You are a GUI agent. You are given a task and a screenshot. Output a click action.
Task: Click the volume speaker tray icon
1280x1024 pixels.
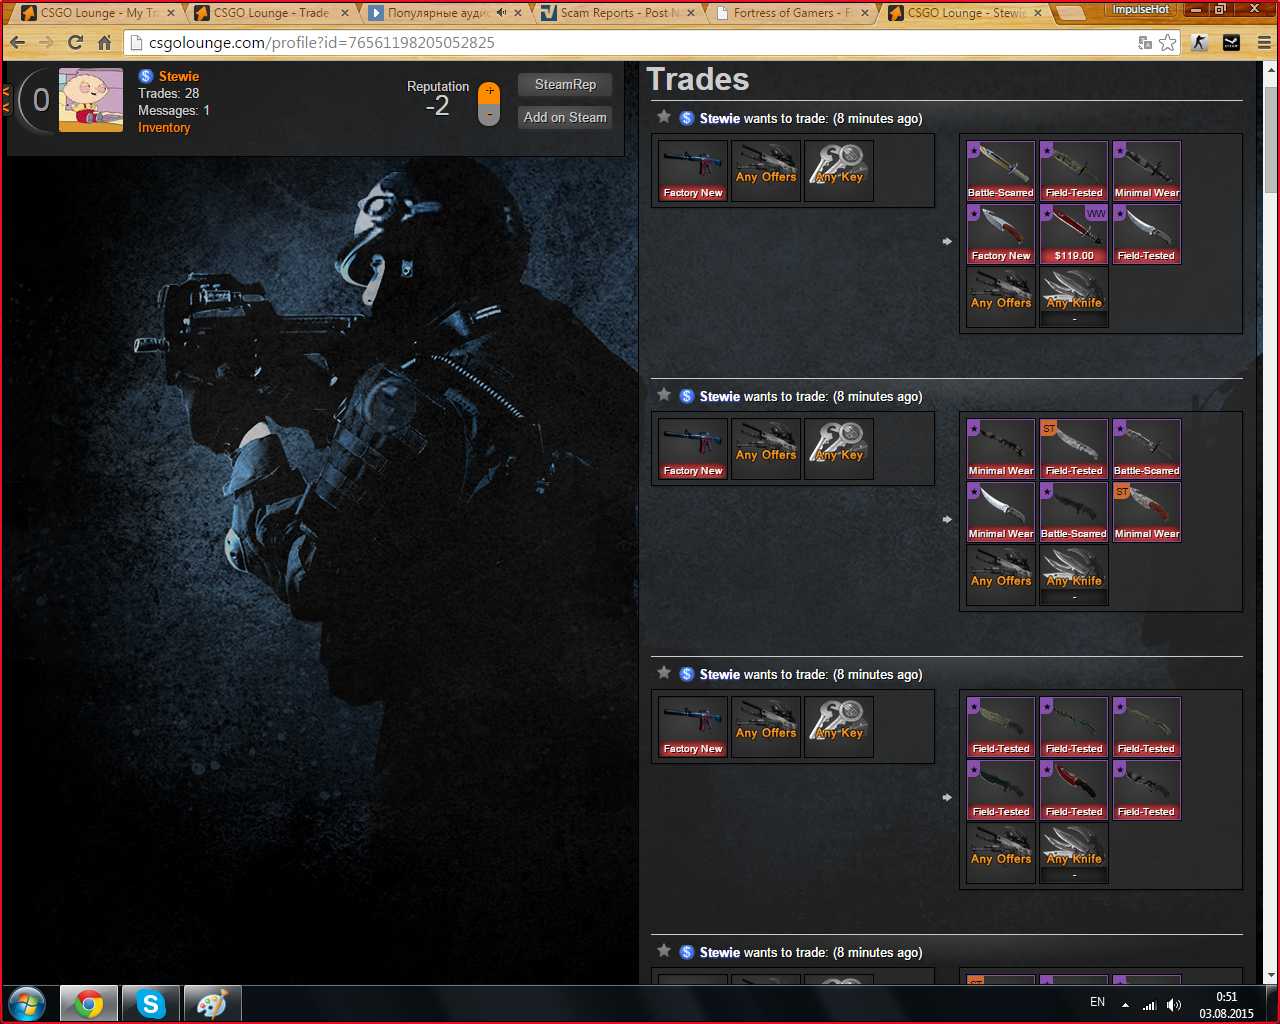(x=1173, y=1005)
